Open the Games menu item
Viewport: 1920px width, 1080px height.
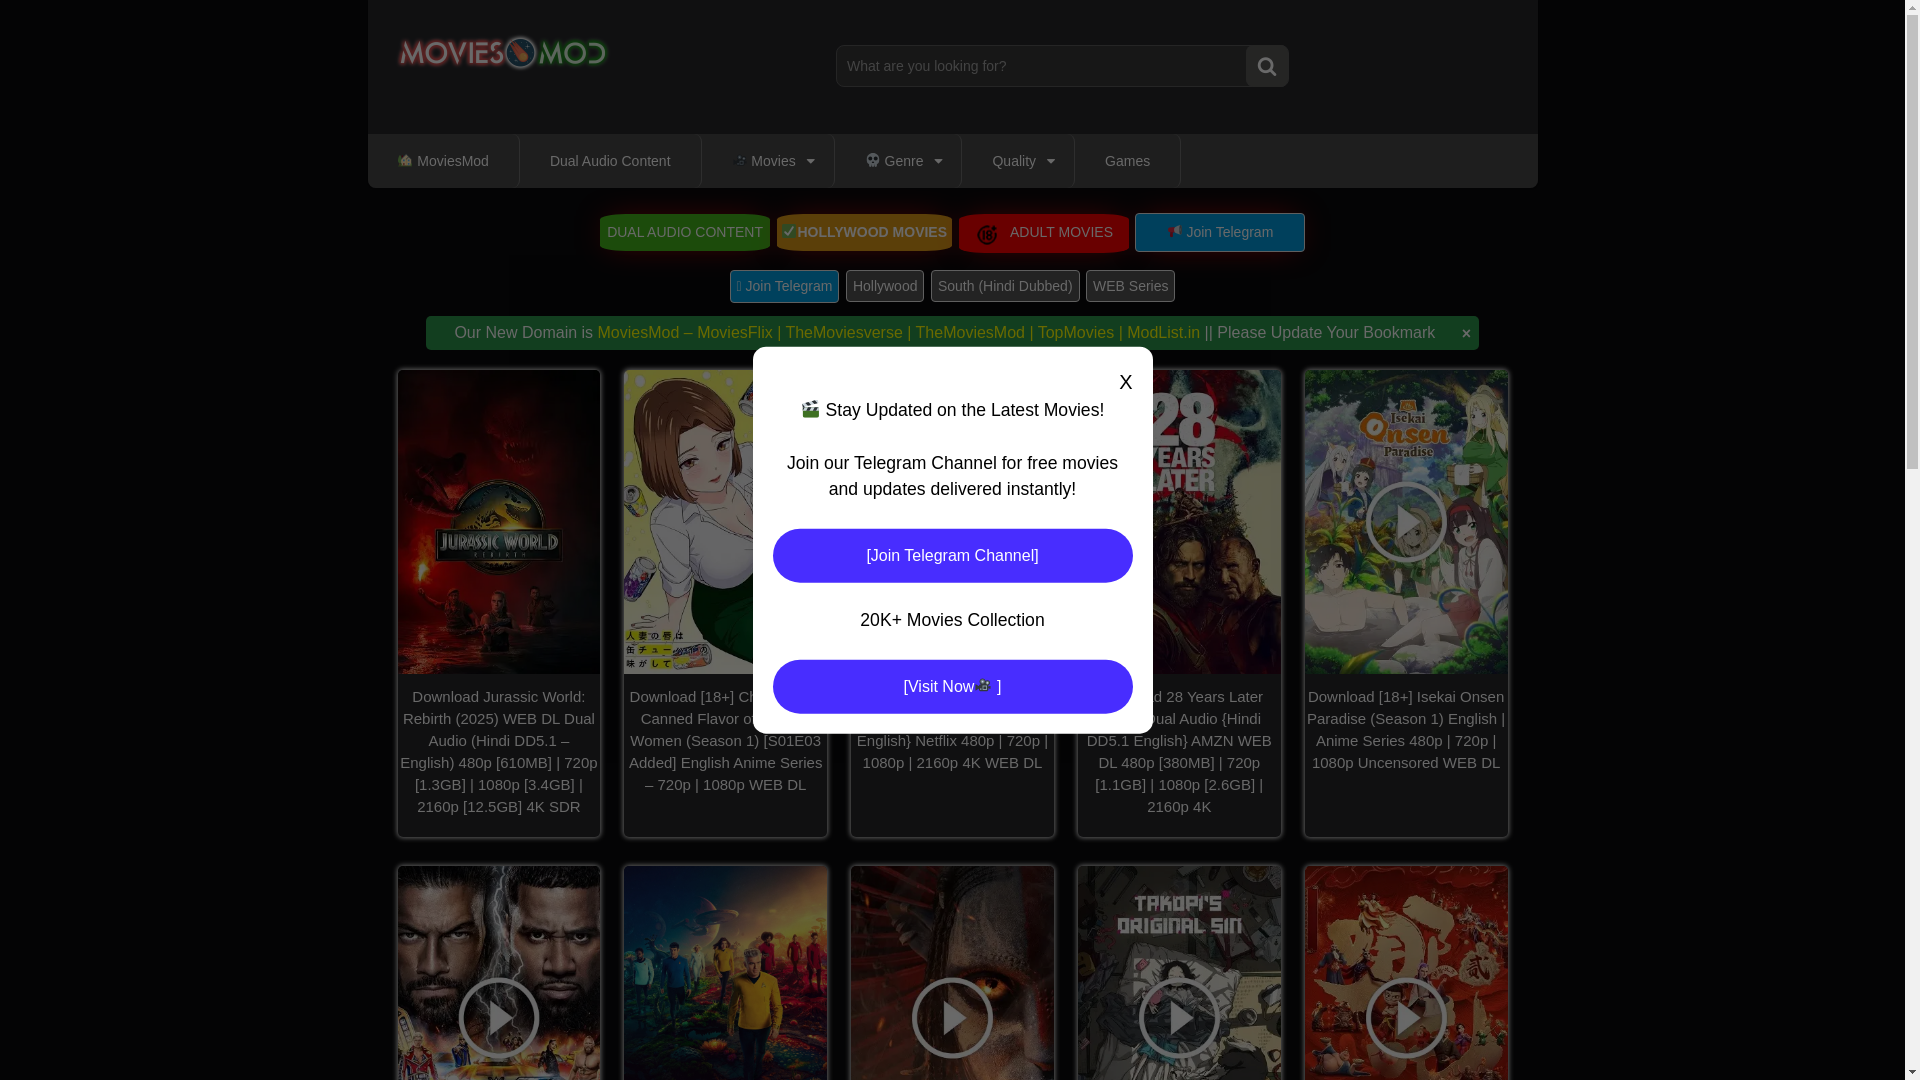1127,161
